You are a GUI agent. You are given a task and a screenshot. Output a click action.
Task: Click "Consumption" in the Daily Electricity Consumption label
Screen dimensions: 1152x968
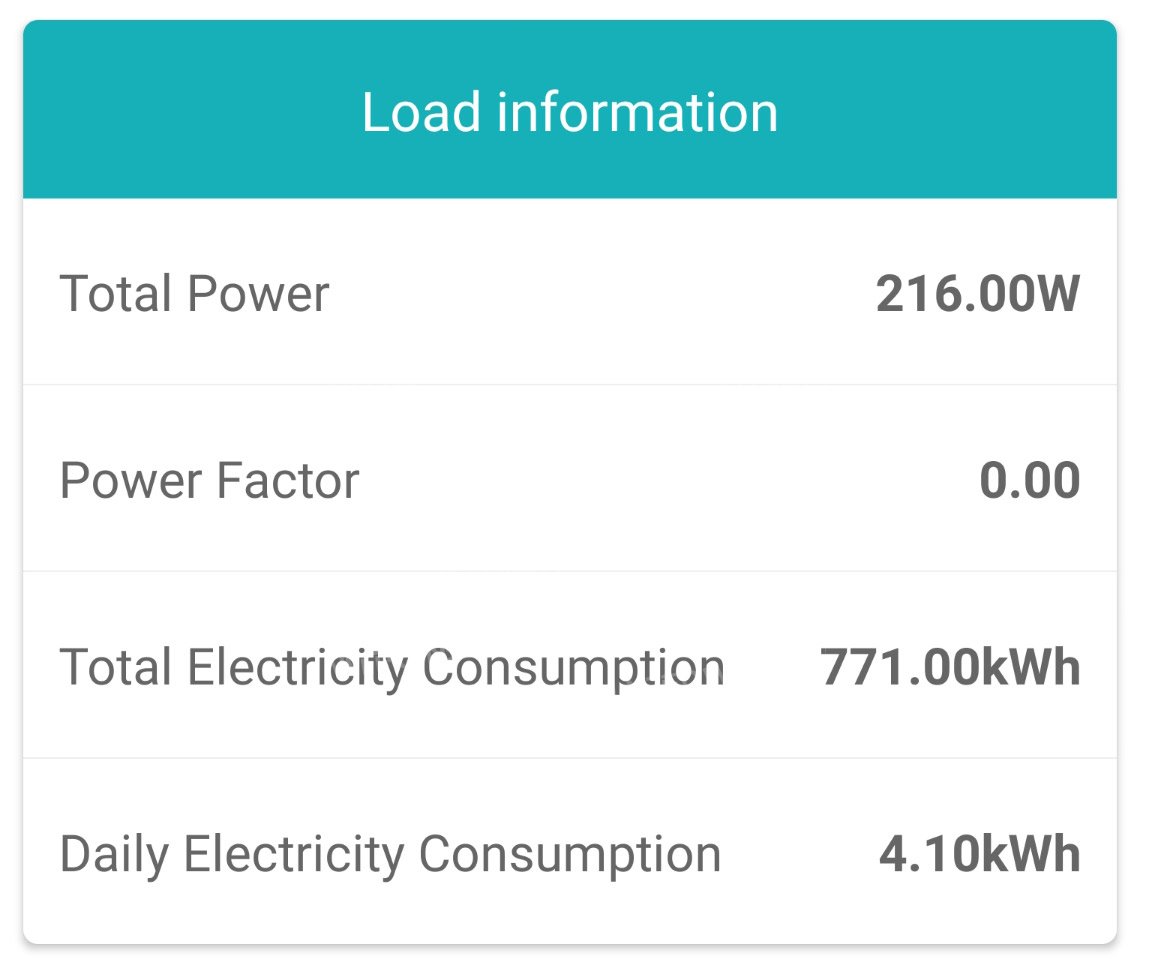coord(570,855)
